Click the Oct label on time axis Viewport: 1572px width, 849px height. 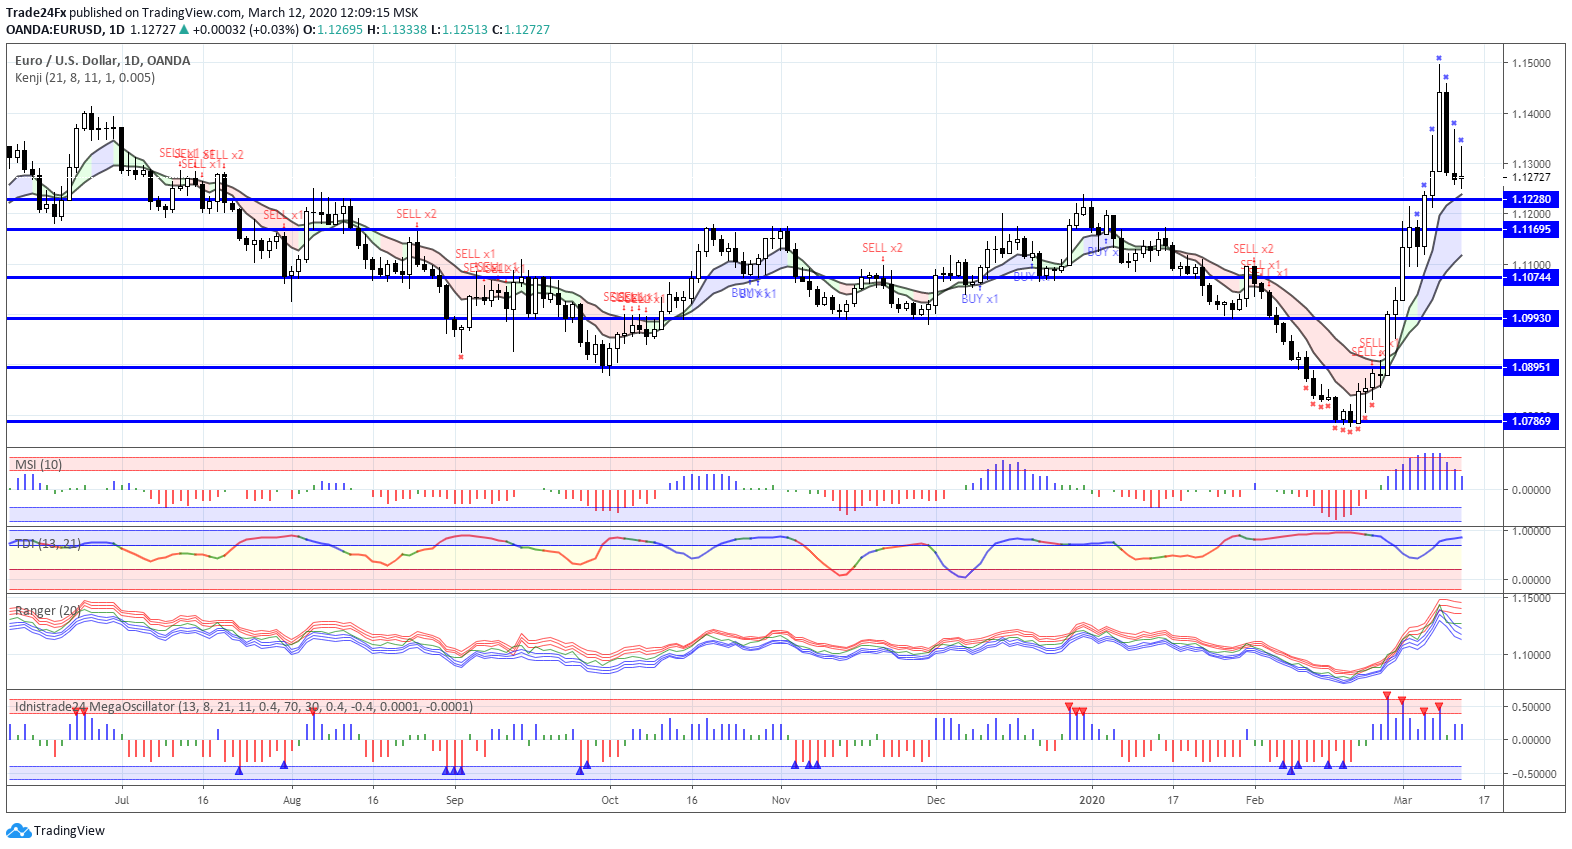click(610, 800)
